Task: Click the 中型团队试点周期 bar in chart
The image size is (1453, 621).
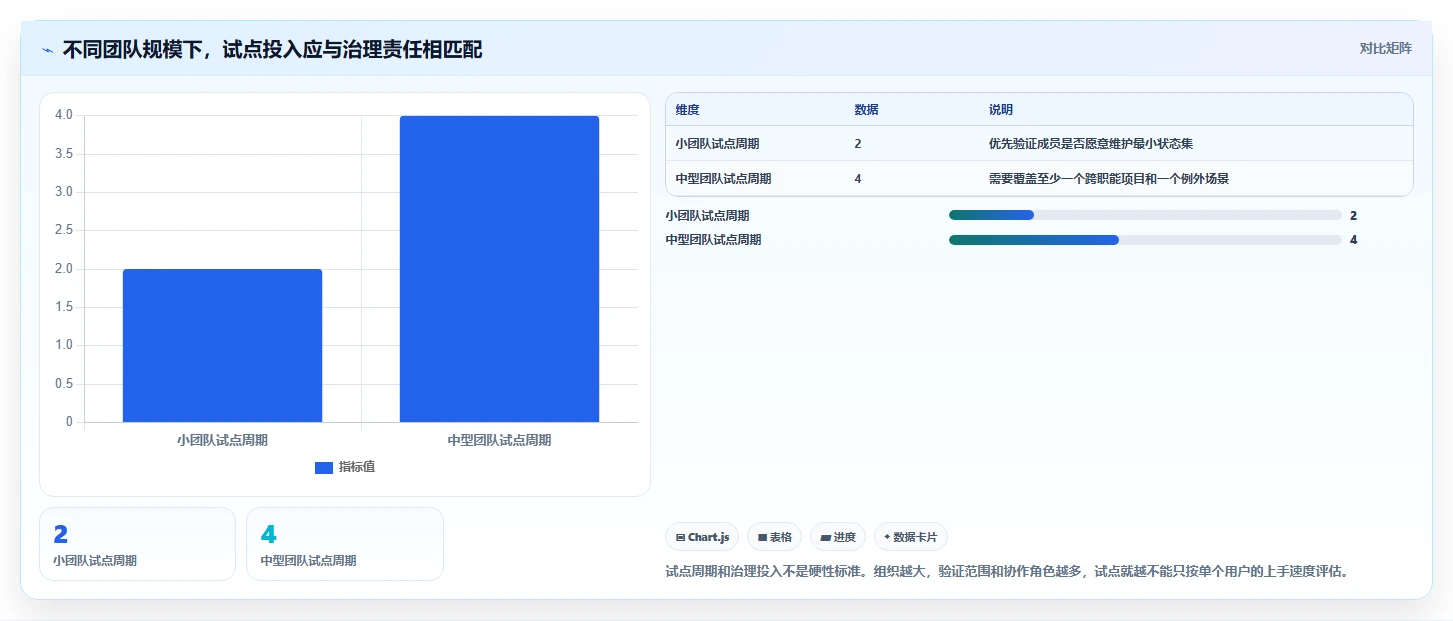Action: click(499, 269)
